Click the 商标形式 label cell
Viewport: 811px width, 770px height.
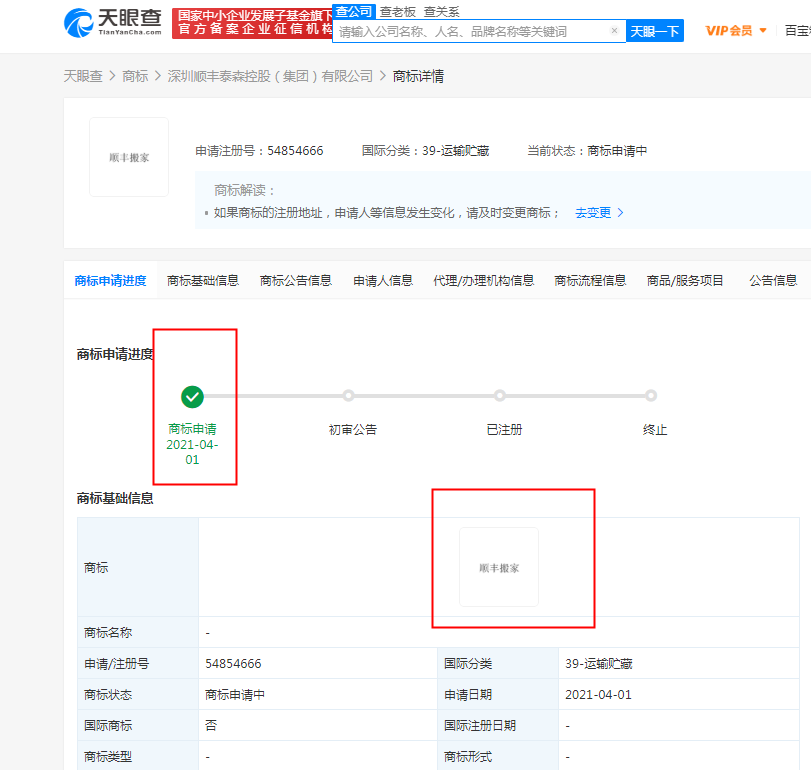(x=498, y=756)
